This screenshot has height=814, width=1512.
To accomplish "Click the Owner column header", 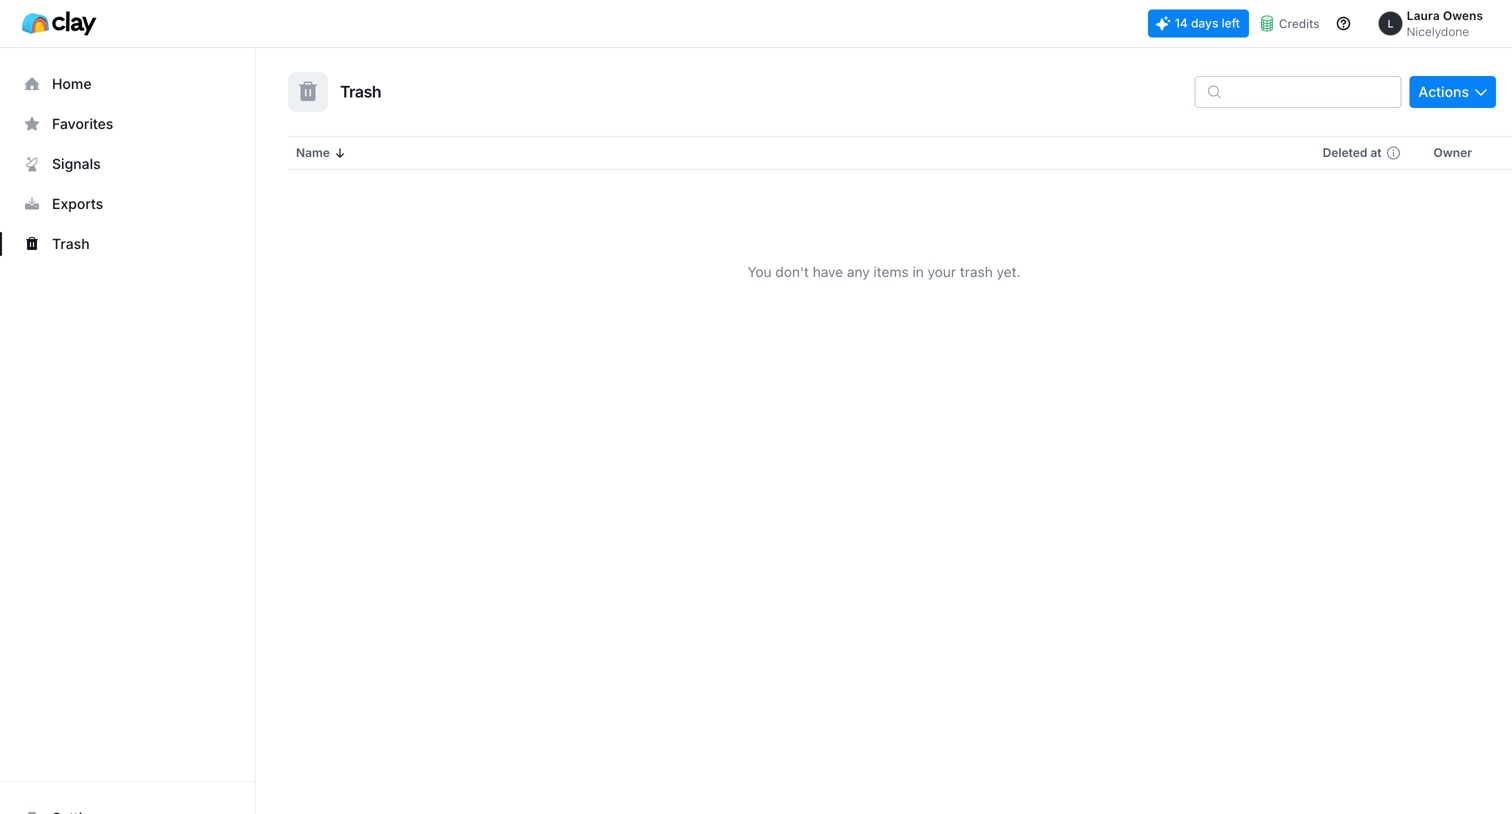I will [x=1452, y=153].
